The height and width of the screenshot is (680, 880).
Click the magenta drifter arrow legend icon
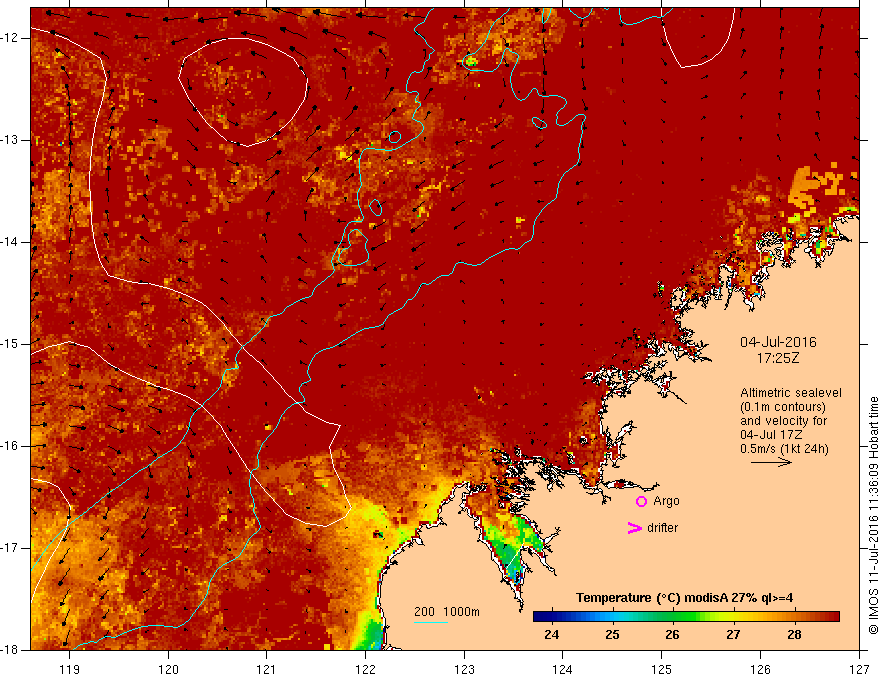(634, 528)
